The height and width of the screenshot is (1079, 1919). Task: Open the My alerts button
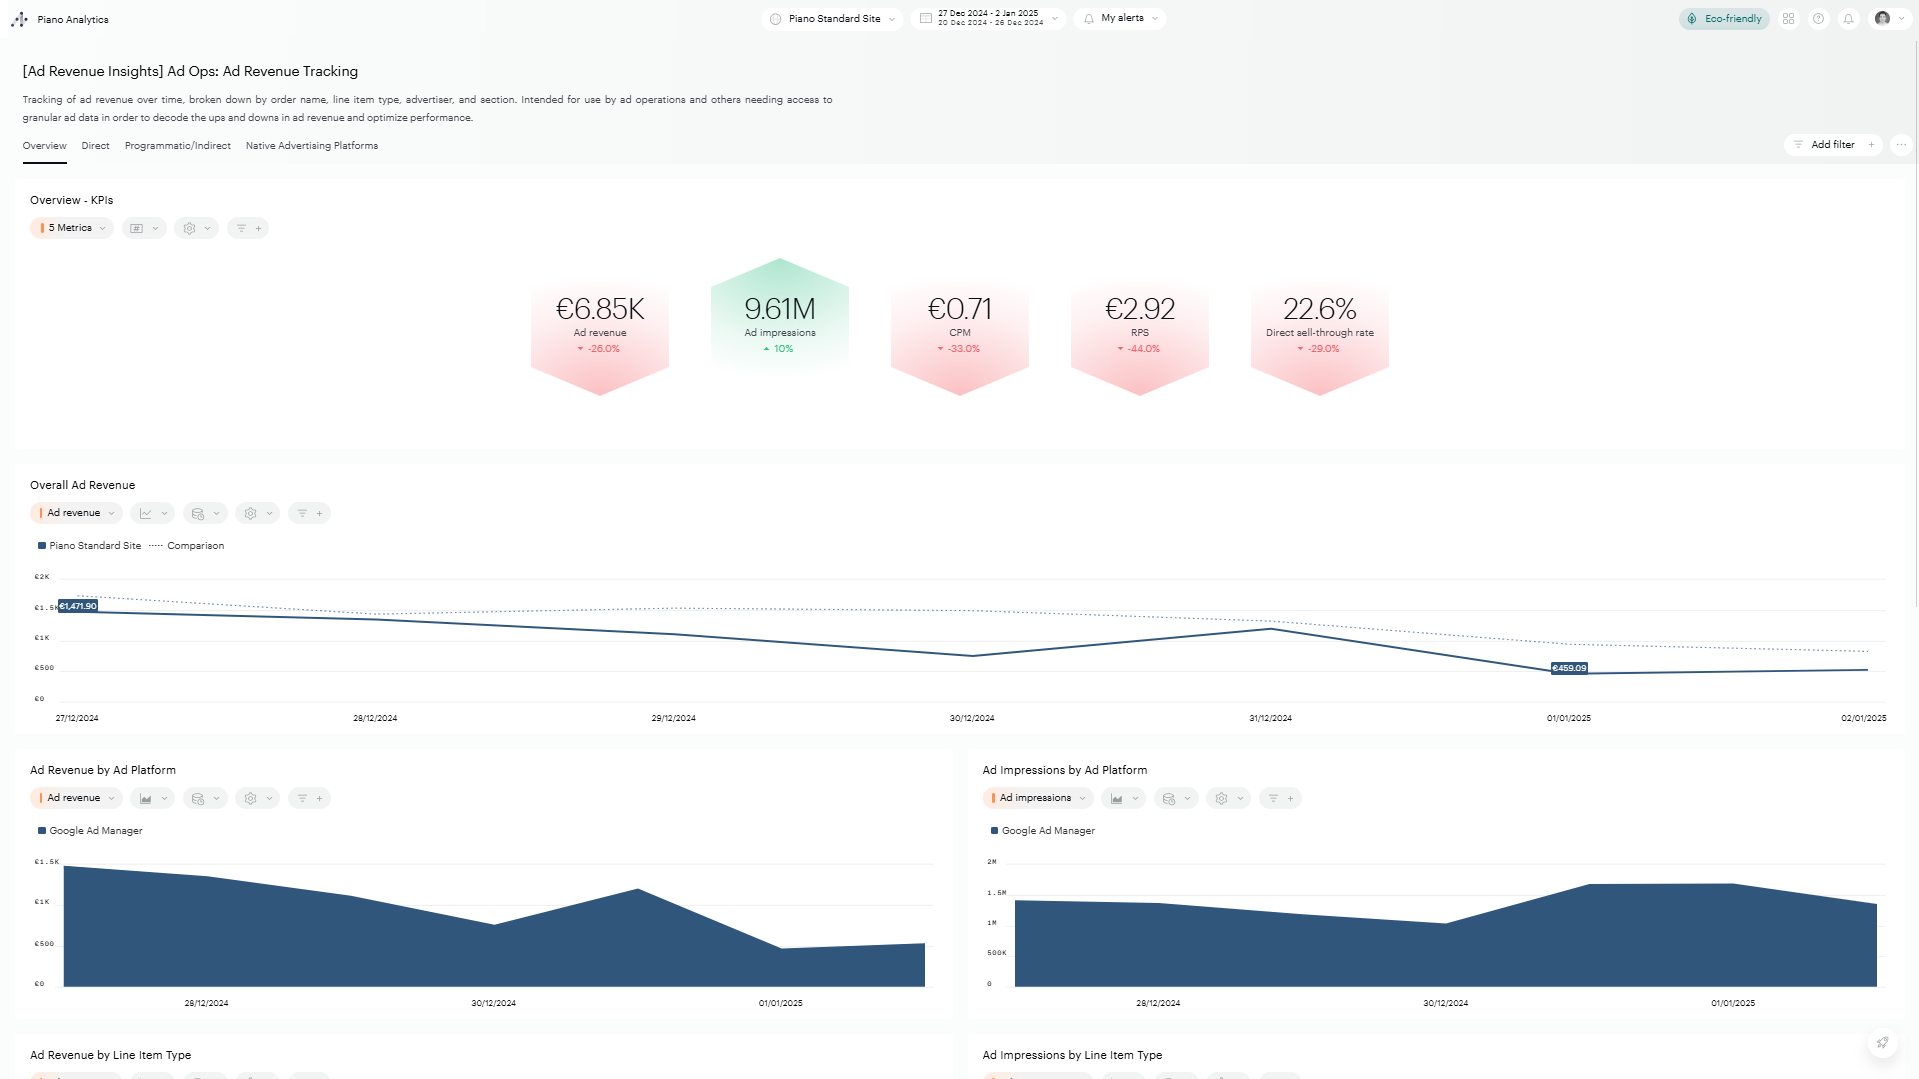point(1120,19)
